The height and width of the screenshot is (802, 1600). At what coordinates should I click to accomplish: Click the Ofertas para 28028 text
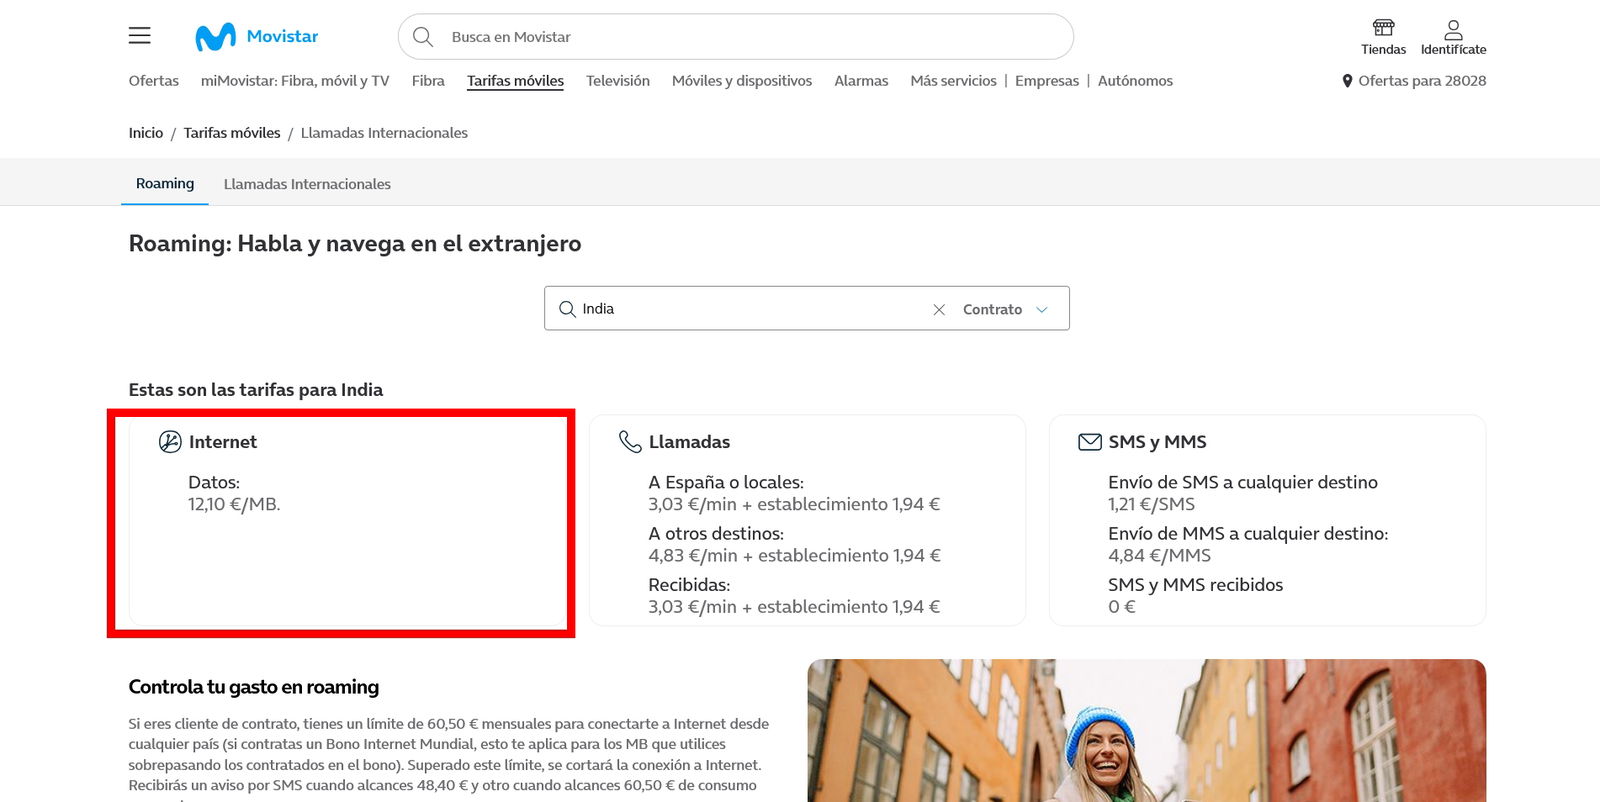[x=1422, y=81]
